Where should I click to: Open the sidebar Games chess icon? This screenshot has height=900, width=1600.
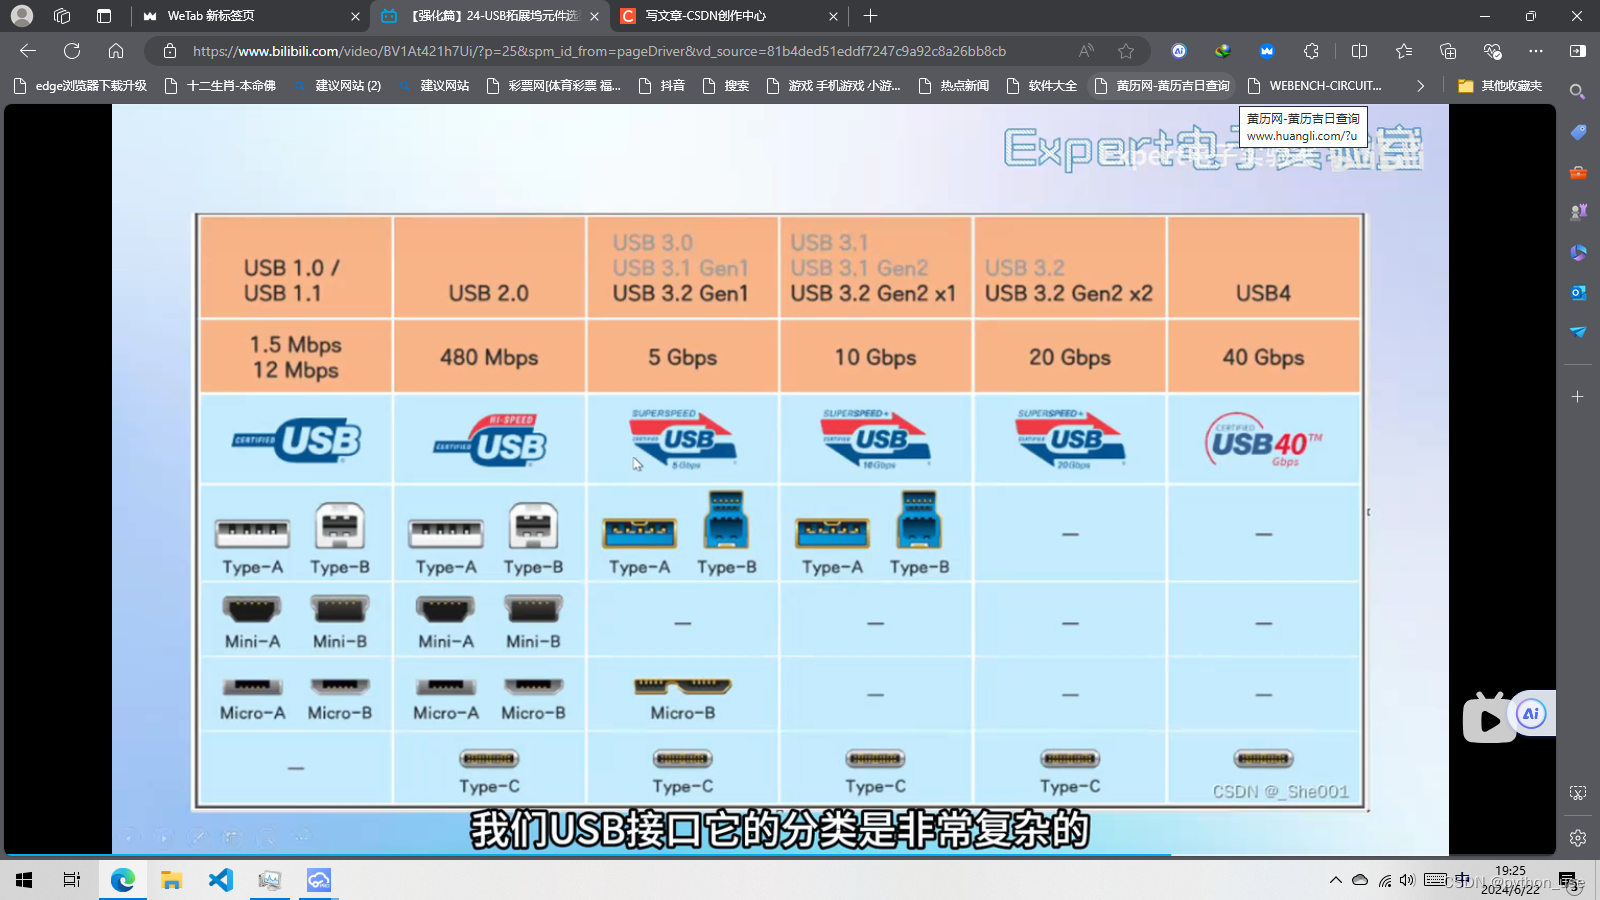coord(1578,212)
